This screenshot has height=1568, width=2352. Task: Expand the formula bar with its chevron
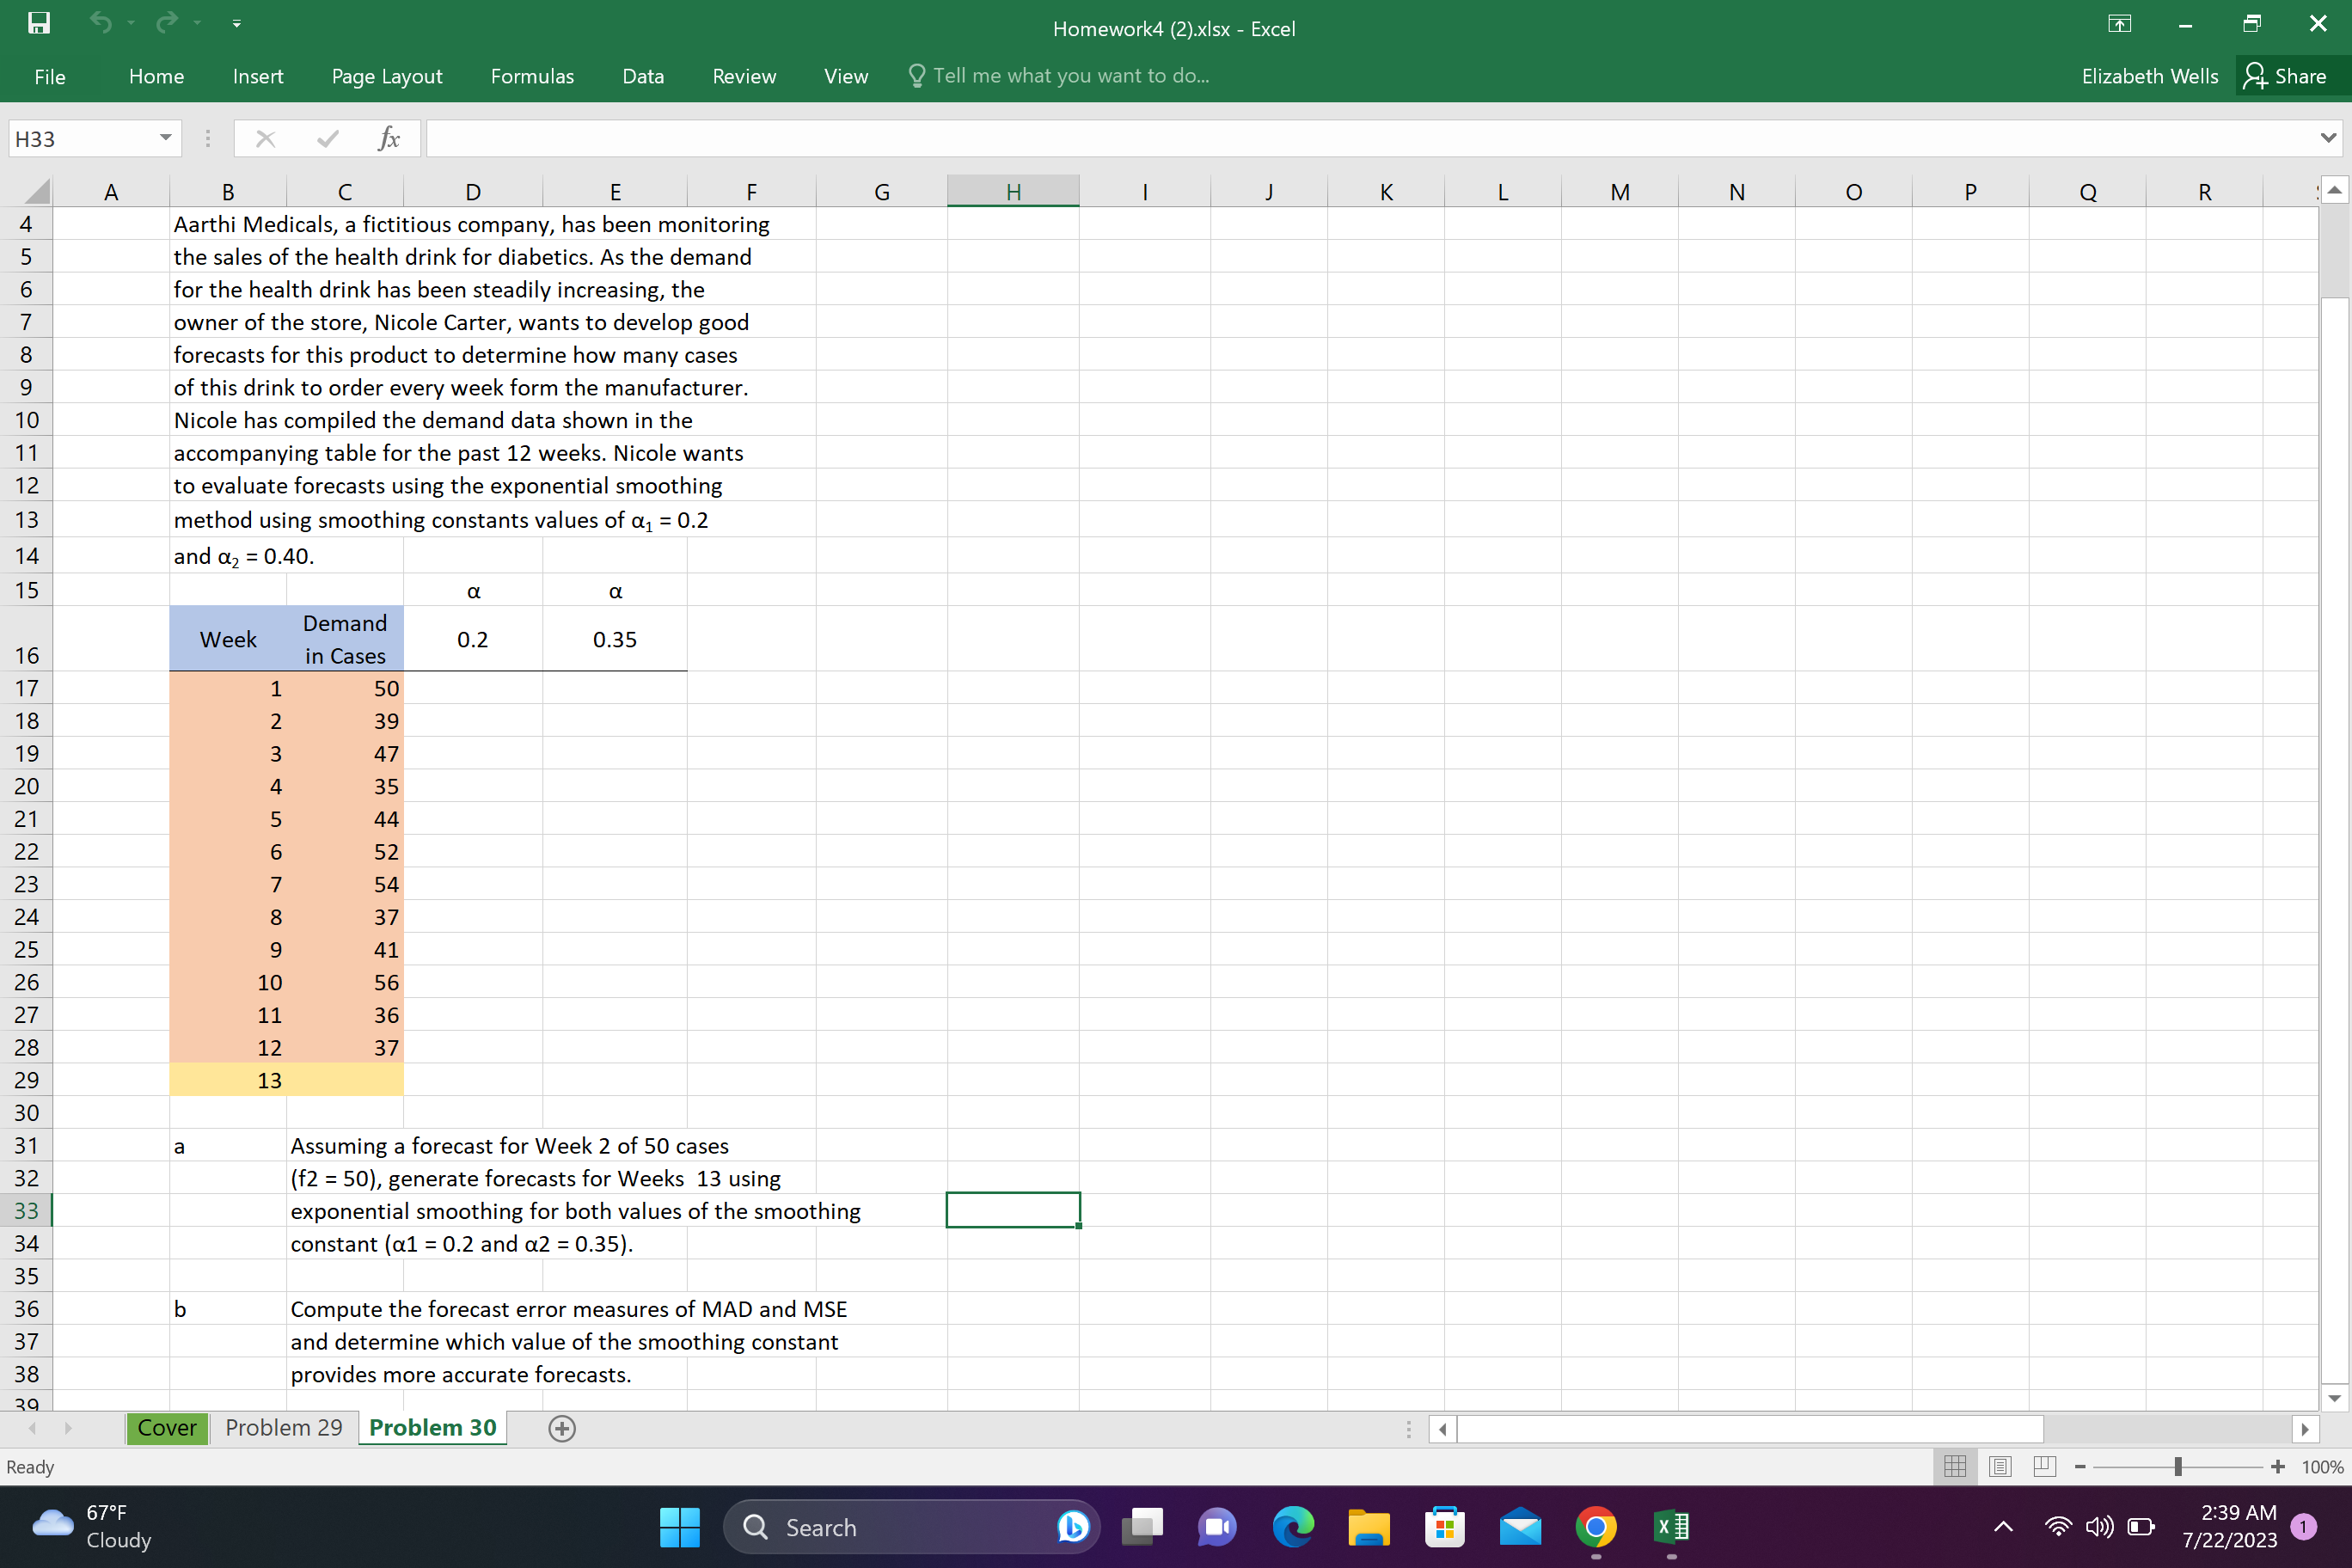click(x=2325, y=138)
